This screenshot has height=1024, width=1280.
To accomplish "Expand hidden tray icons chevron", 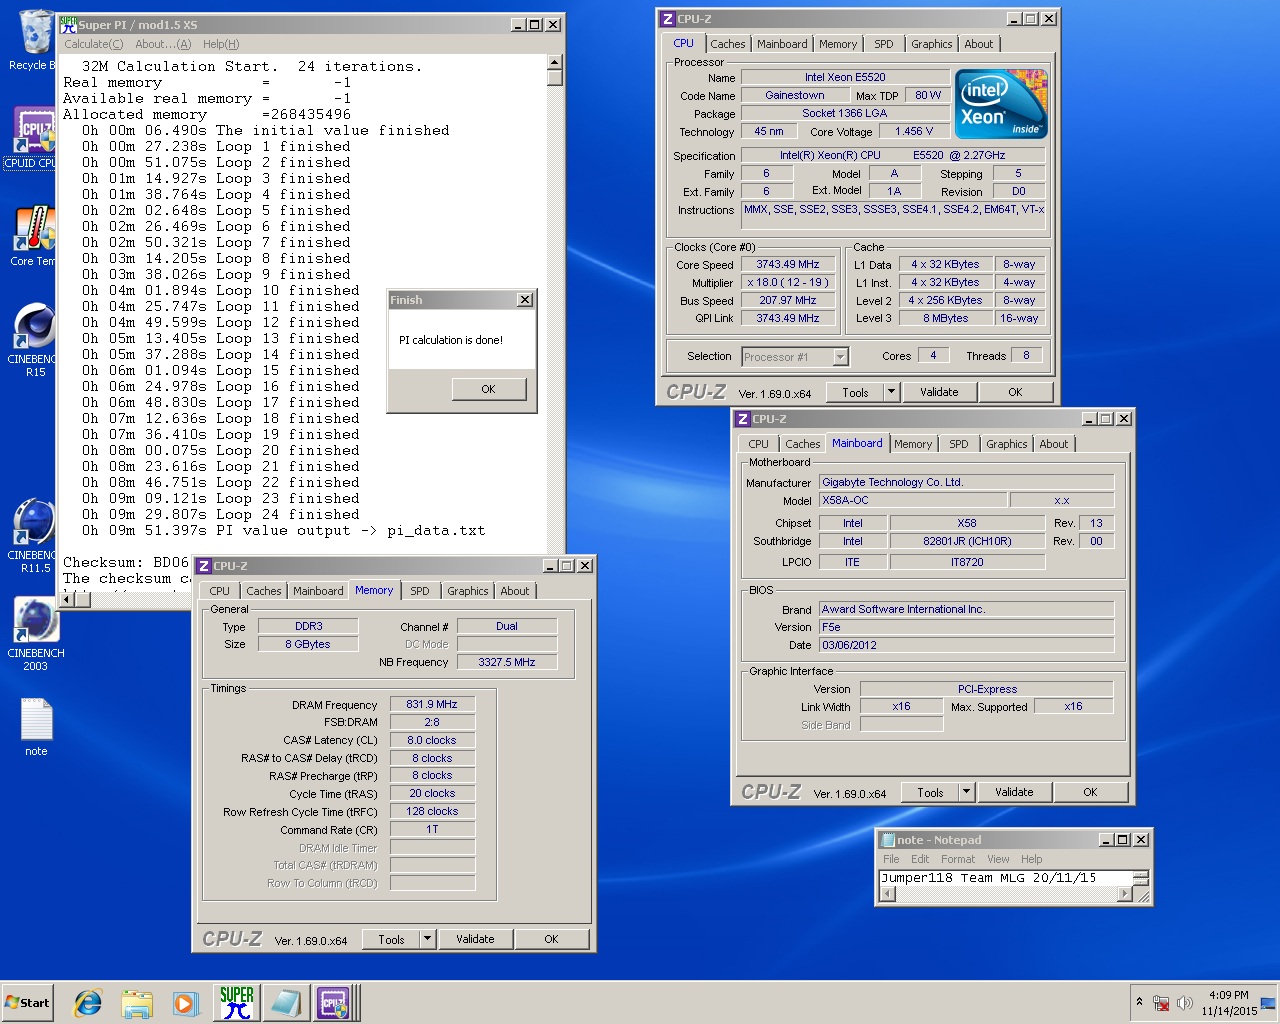I will point(1139,1001).
